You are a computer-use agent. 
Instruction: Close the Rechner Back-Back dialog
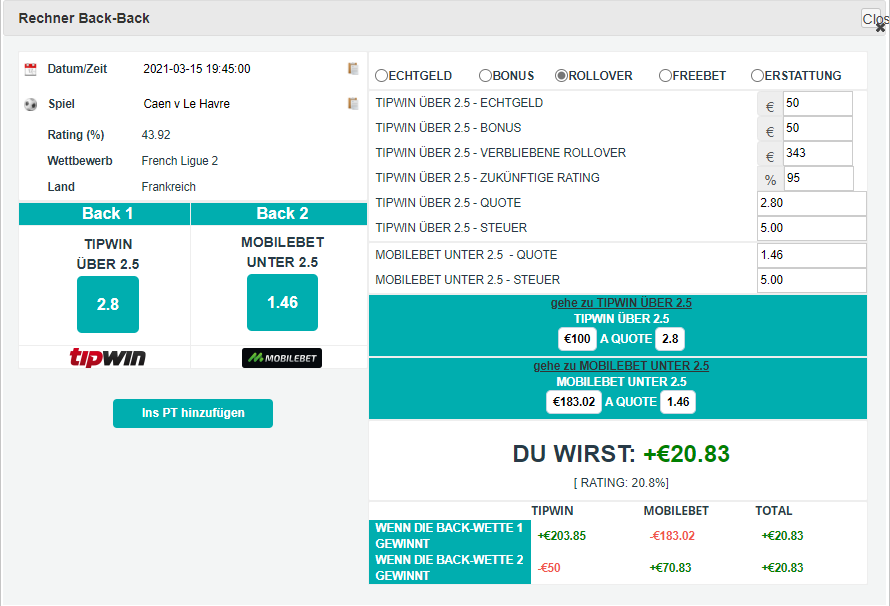coord(875,20)
